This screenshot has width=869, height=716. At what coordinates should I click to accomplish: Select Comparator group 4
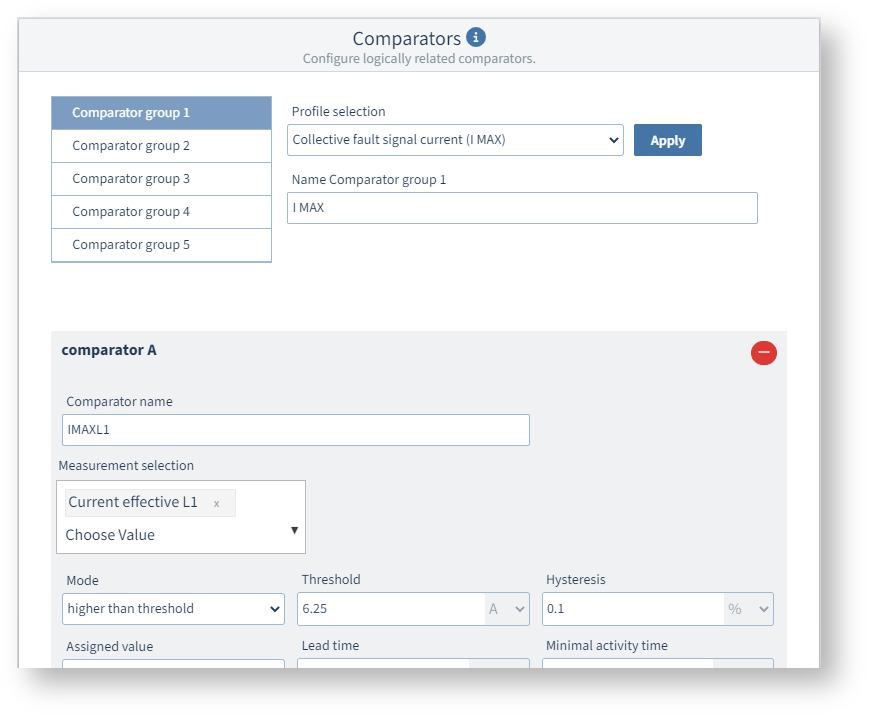[161, 212]
